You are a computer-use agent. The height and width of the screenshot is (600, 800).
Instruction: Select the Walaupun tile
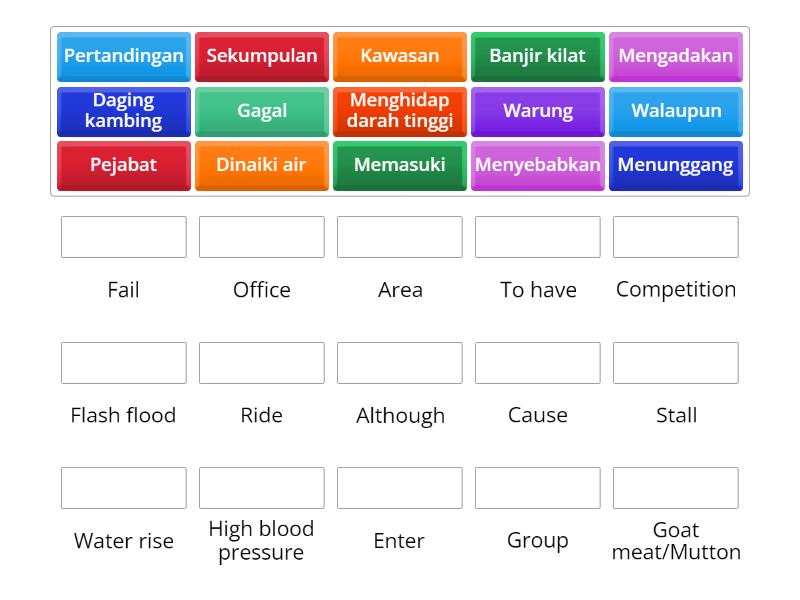676,111
